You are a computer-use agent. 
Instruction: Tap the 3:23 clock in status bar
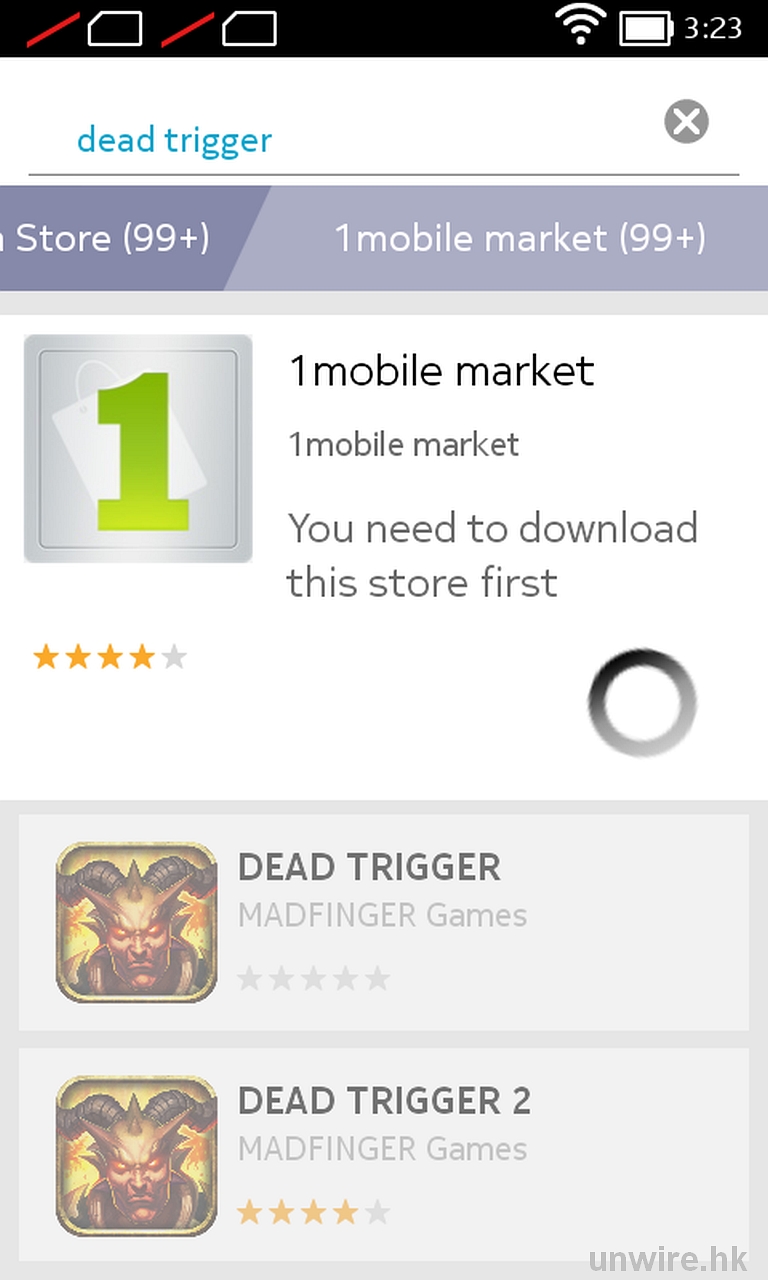[713, 28]
